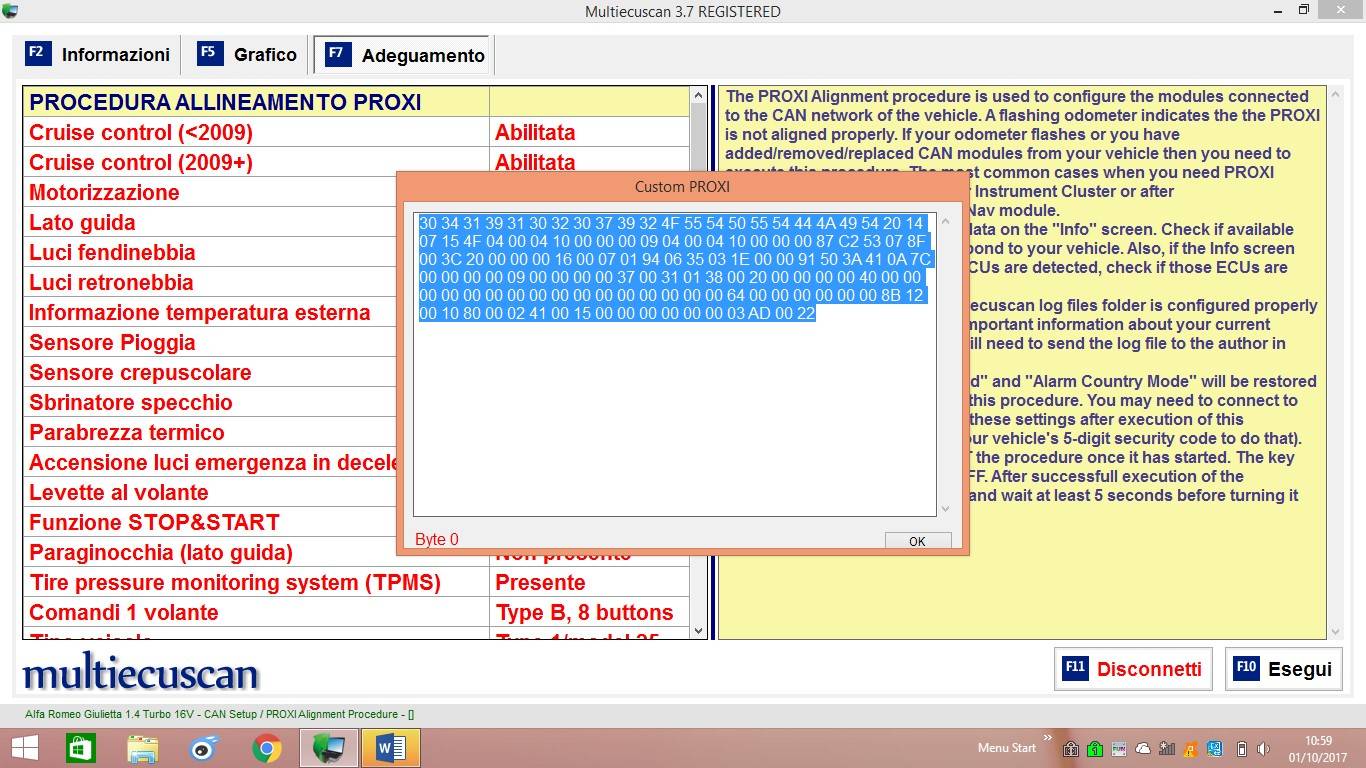This screenshot has width=1366, height=768.
Task: Select the 'Lato guida' parameter row
Action: pos(210,223)
